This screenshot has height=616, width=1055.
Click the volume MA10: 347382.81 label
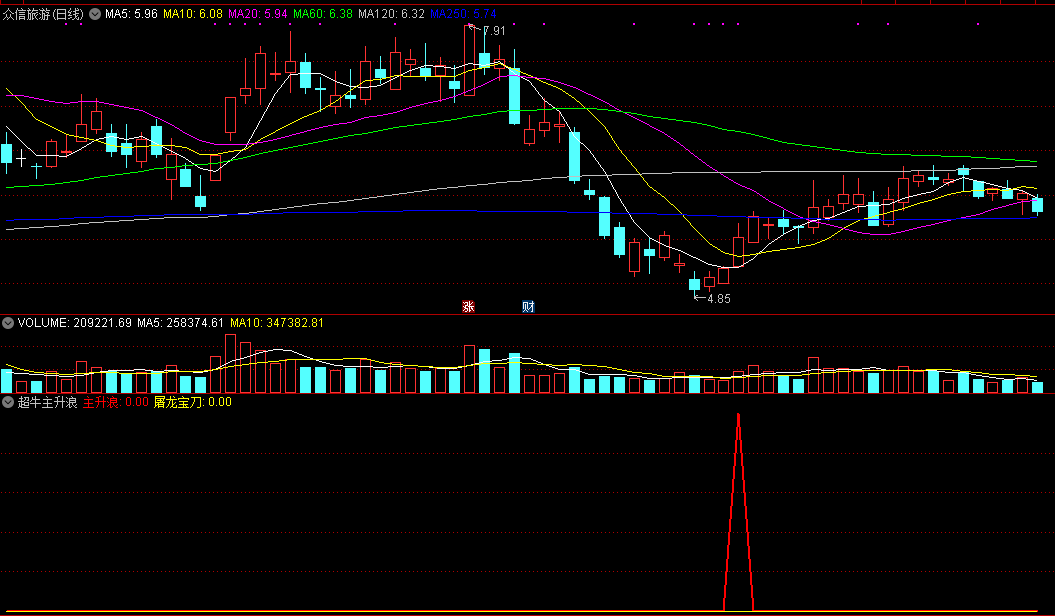(277, 323)
